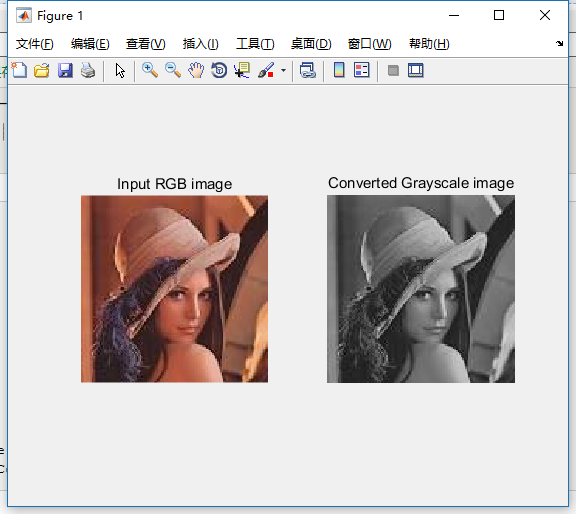
Task: Click the MATLAB logo in title bar
Action: [x=24, y=15]
